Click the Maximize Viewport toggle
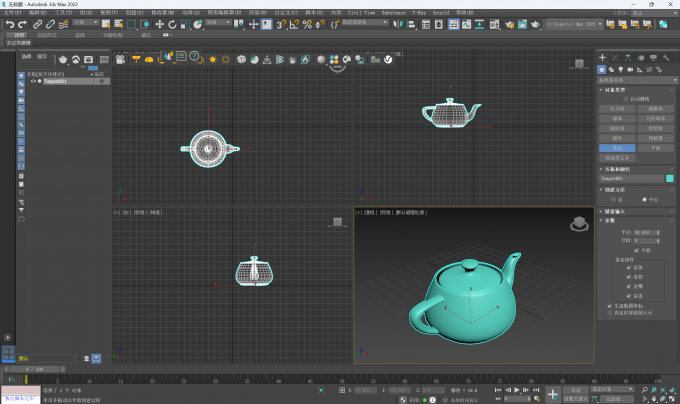 [672, 398]
